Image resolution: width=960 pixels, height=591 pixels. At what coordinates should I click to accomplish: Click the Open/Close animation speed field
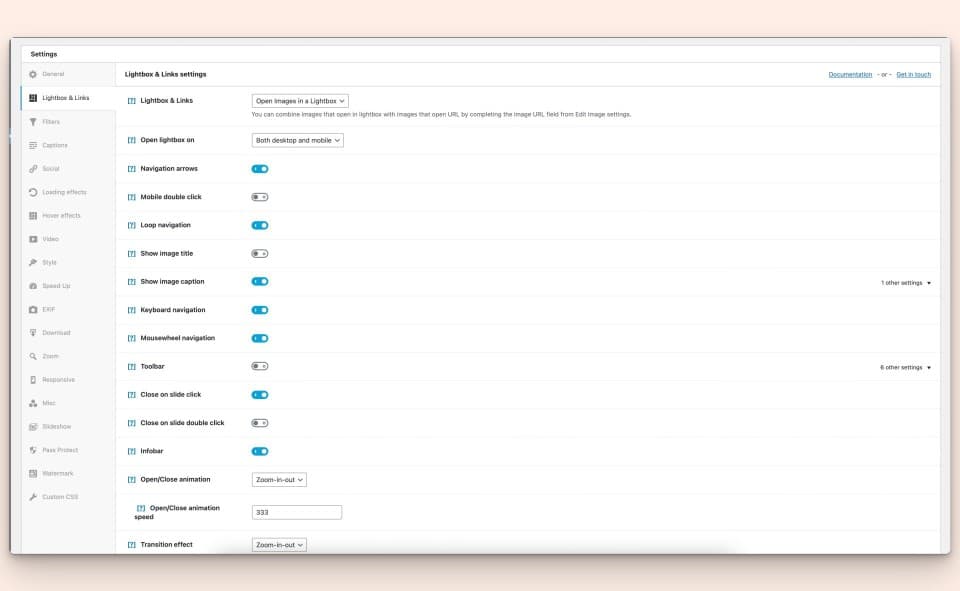tap(297, 513)
